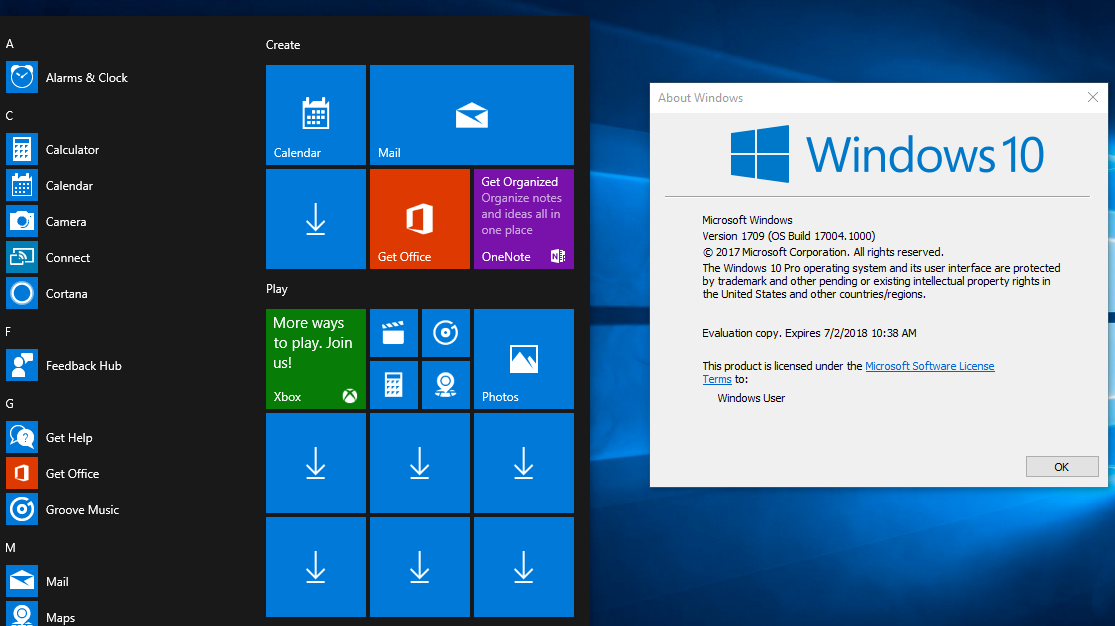The width and height of the screenshot is (1115, 626).
Task: Open the Xbox promotional tile
Action: point(315,359)
